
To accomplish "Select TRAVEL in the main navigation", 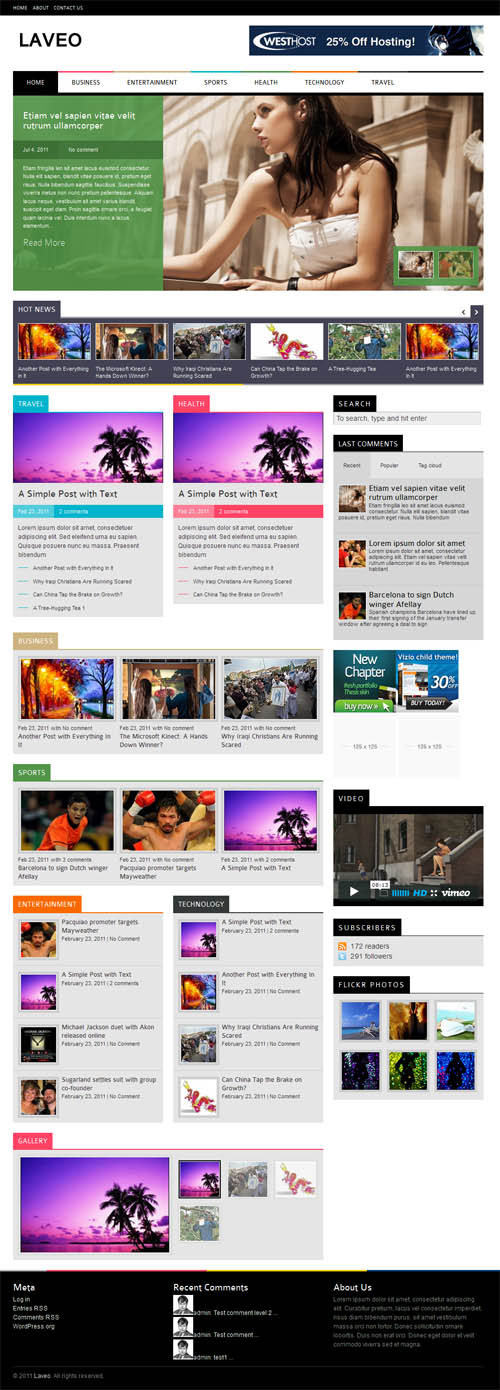I will 383,83.
